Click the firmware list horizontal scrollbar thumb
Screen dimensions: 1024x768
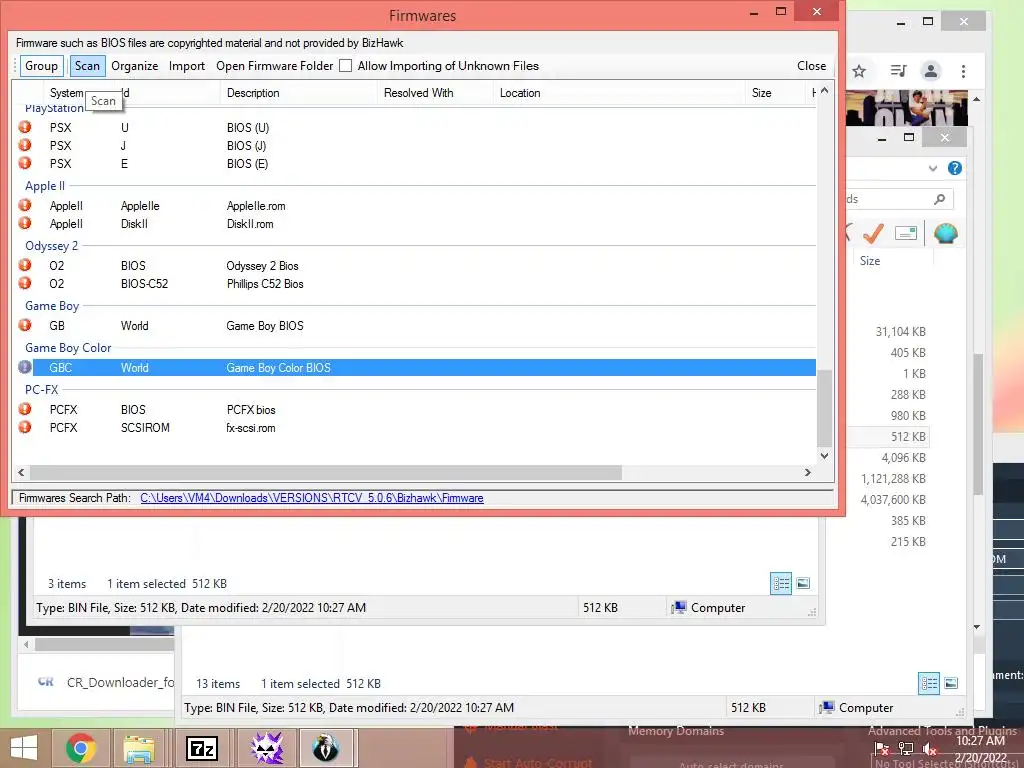[x=326, y=472]
